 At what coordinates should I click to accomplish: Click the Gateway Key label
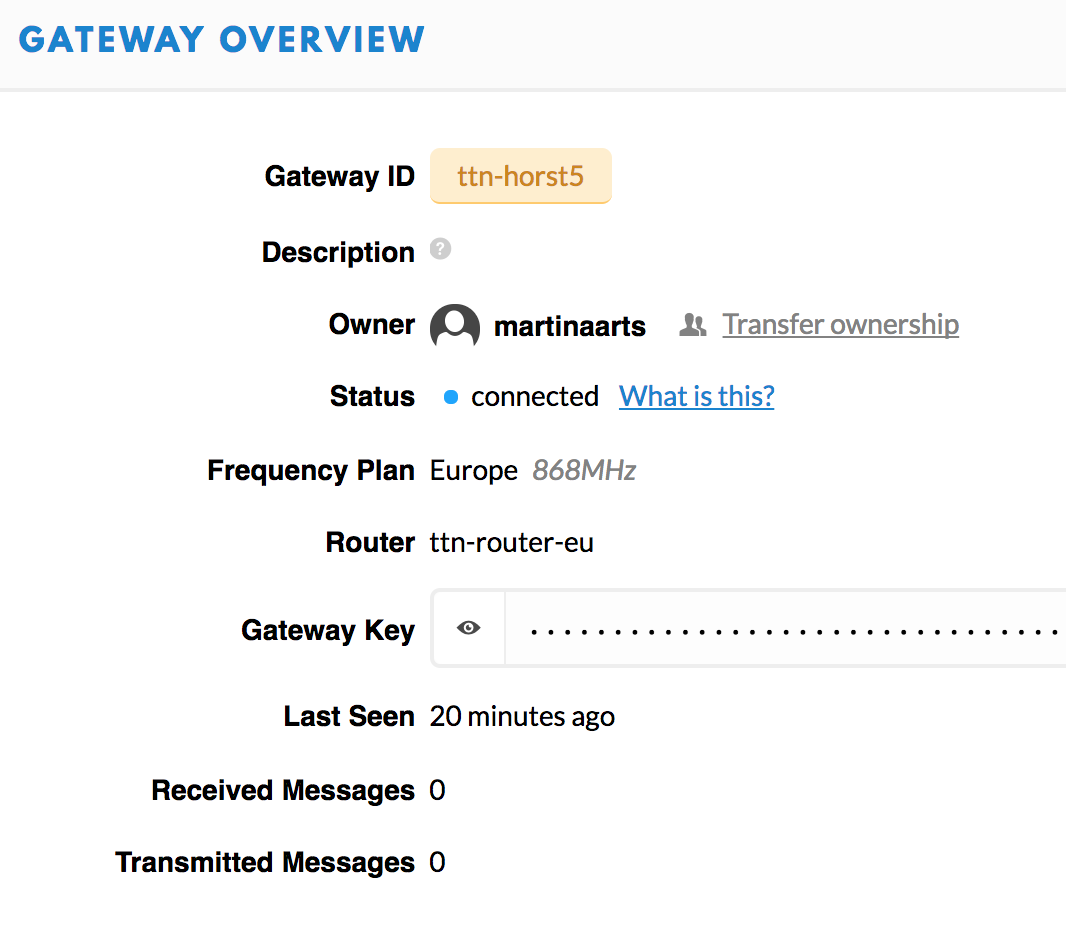(328, 630)
